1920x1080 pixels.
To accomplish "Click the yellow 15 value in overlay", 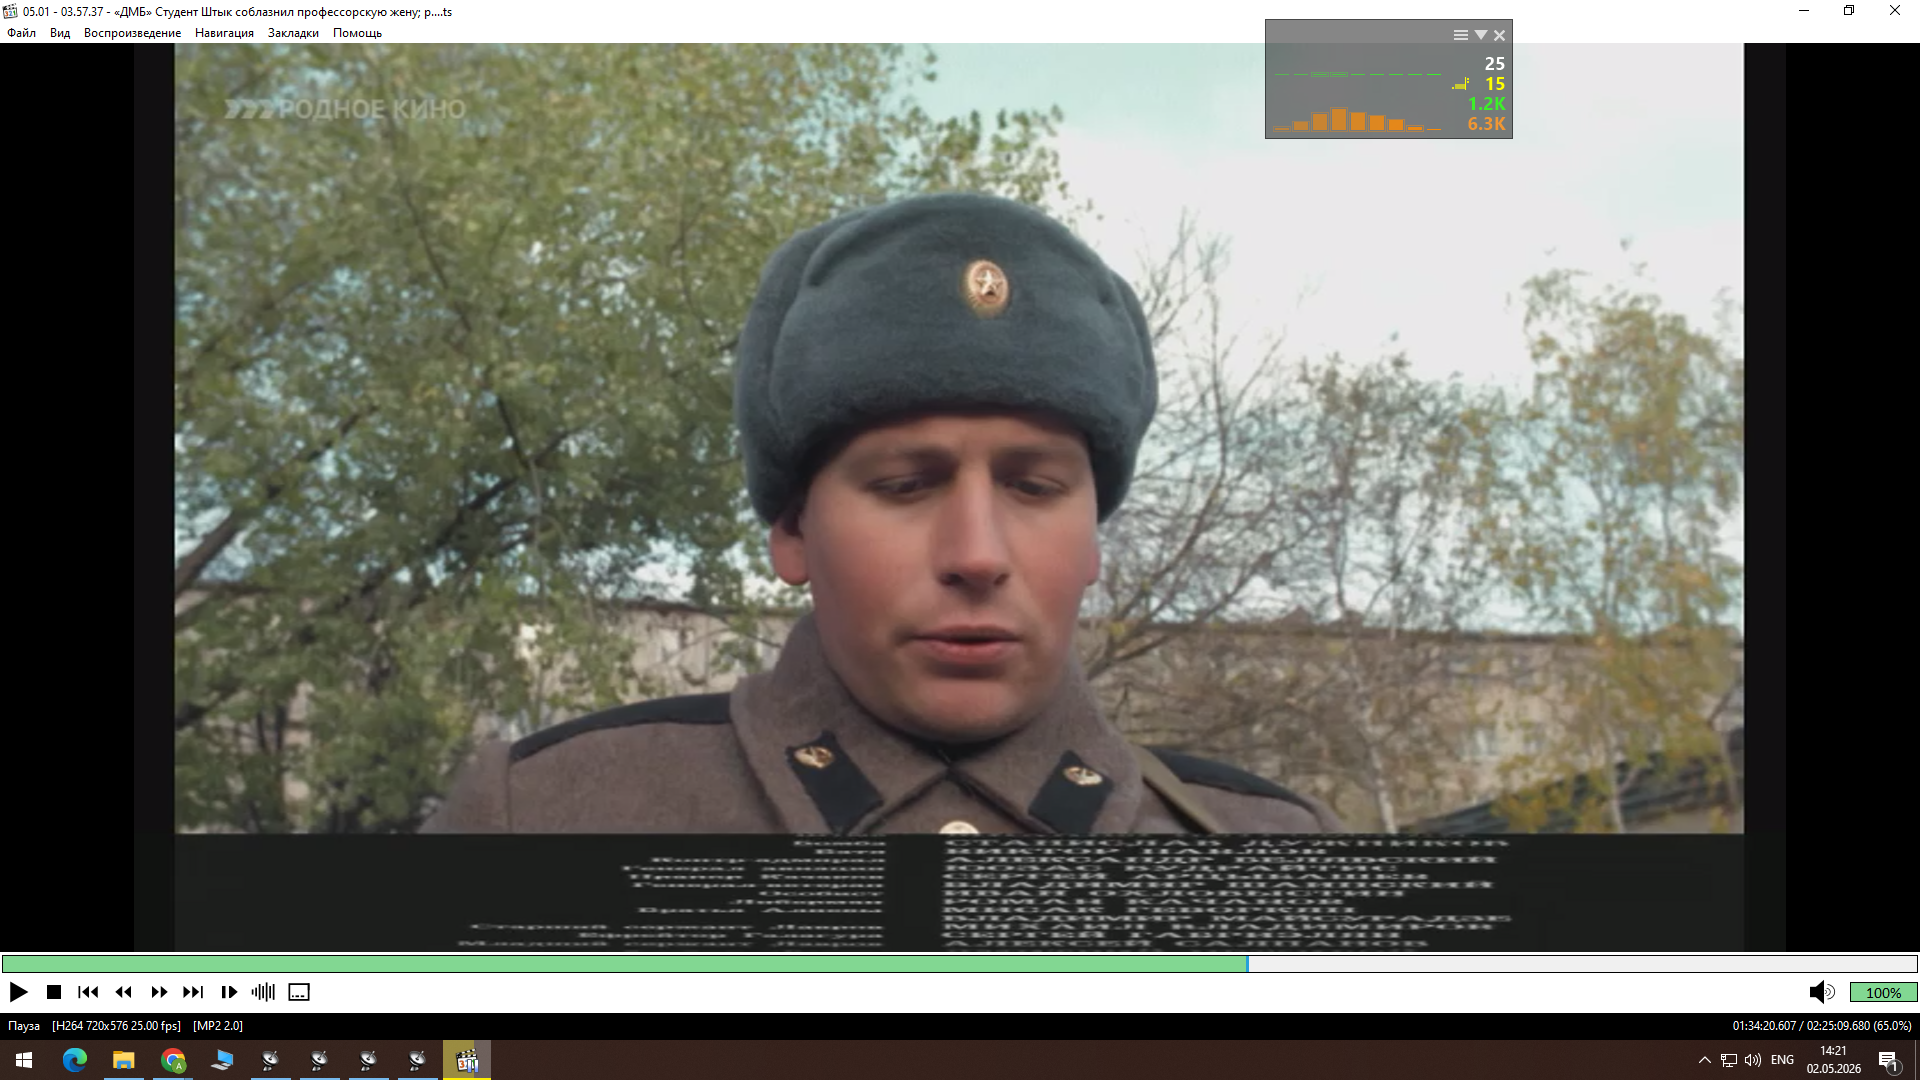I will (x=1494, y=84).
